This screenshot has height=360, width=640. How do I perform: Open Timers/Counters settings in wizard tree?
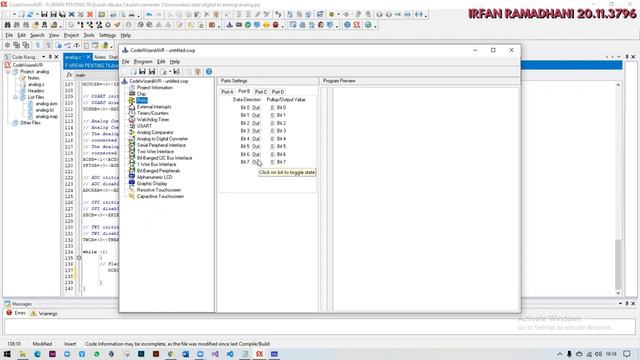point(153,113)
